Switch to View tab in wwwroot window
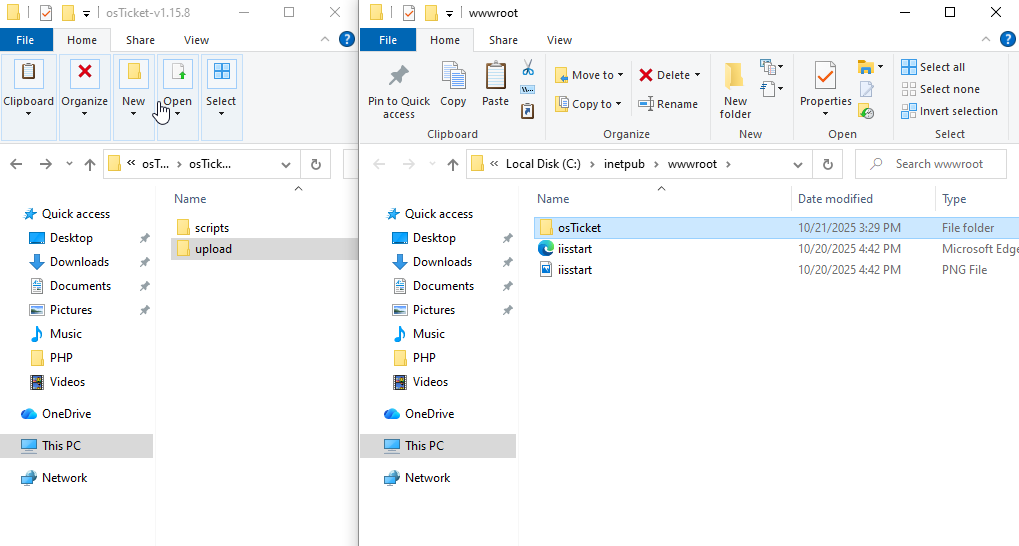 (x=559, y=40)
